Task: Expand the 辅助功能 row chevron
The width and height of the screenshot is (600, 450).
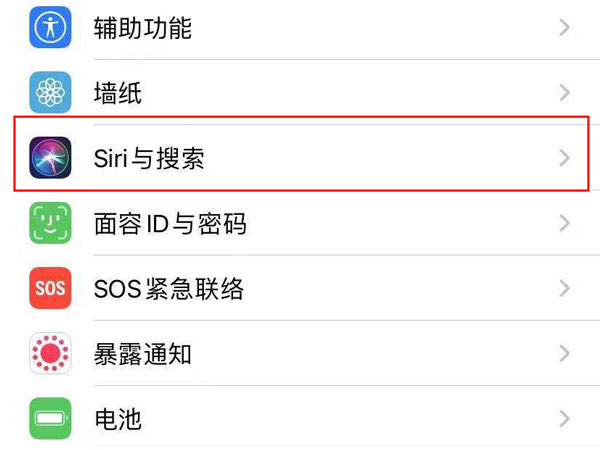Action: tap(565, 28)
